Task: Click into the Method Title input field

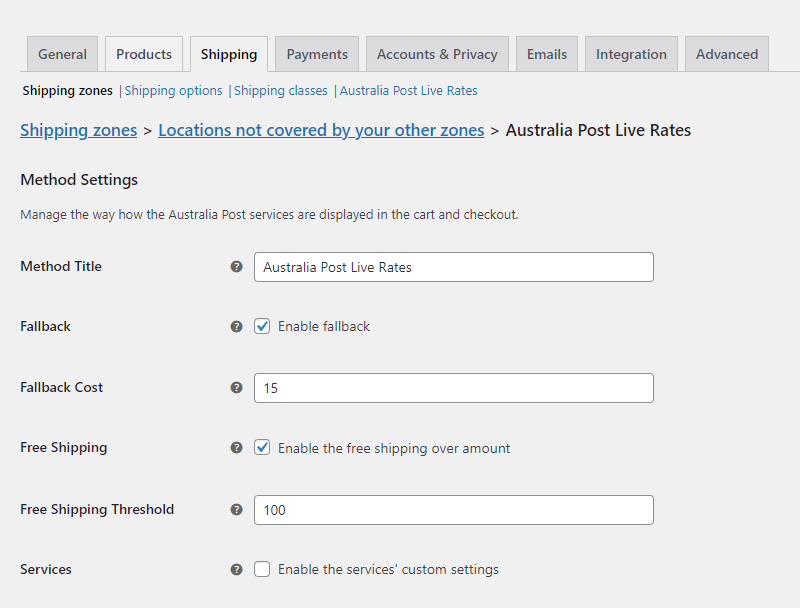Action: coord(454,267)
